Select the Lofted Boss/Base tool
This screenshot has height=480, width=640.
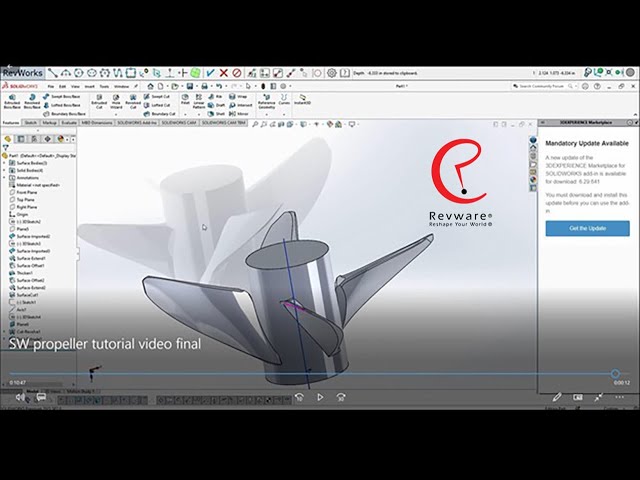(x=62, y=105)
